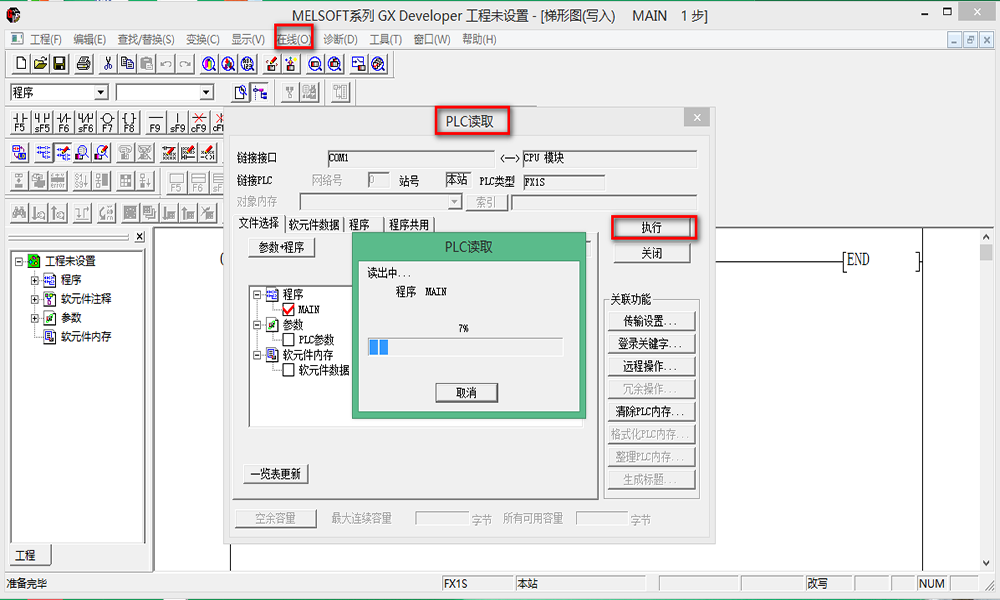Click the Cut scissors icon
1000x600 pixels.
(107, 64)
